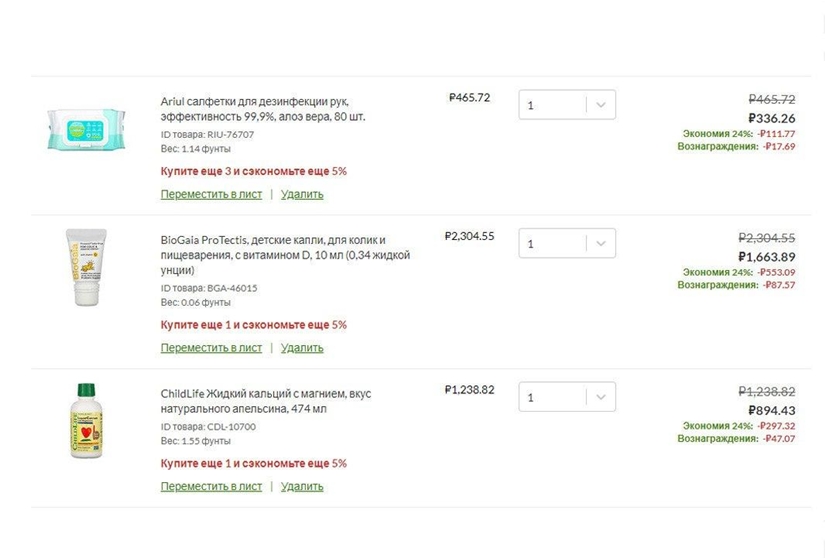Click the ChildLife liquid calcium title
The width and height of the screenshot is (825, 558).
tap(265, 401)
